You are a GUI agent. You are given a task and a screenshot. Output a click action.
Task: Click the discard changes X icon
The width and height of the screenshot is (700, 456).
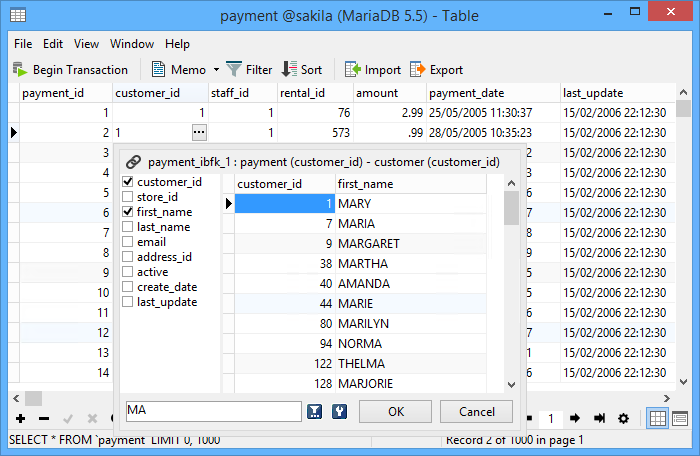(x=92, y=418)
